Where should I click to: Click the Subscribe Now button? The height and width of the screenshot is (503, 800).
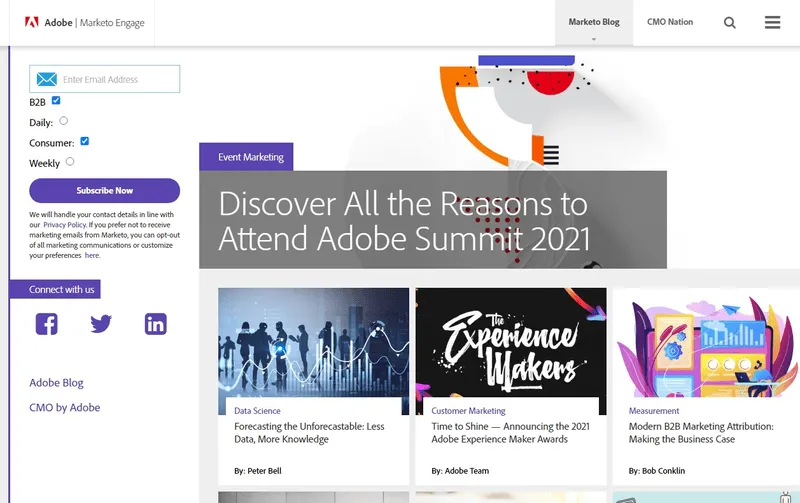105,190
